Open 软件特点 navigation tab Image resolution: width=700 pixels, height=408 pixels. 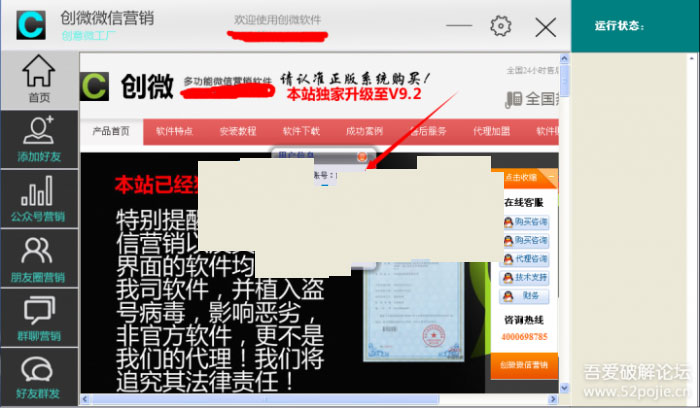tap(174, 131)
